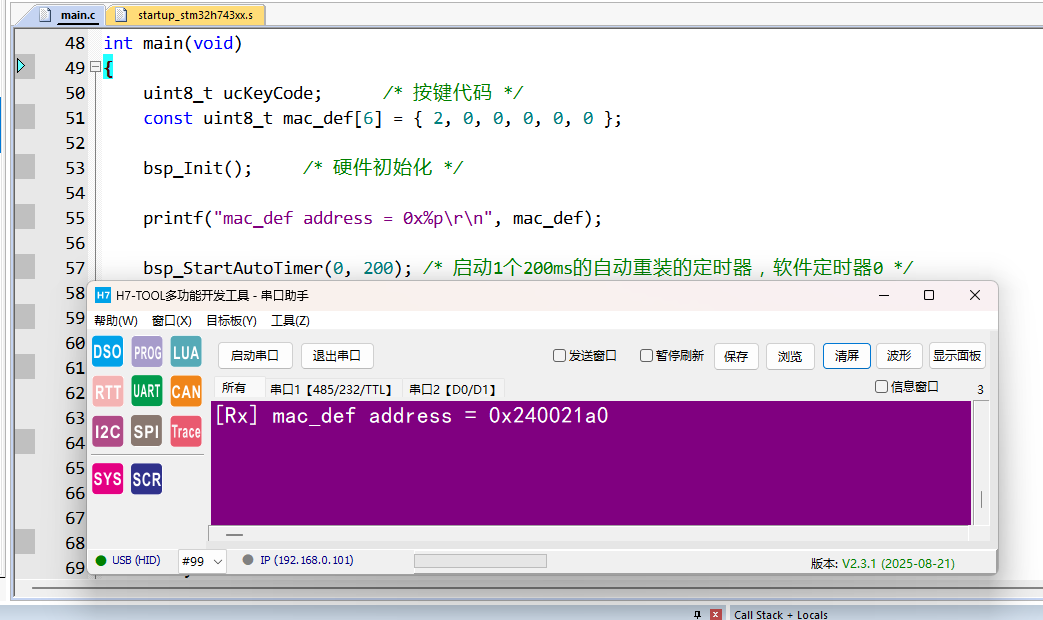Open the 帮助(W) menu
Screen dimensions: 1043x620
[x=116, y=321]
